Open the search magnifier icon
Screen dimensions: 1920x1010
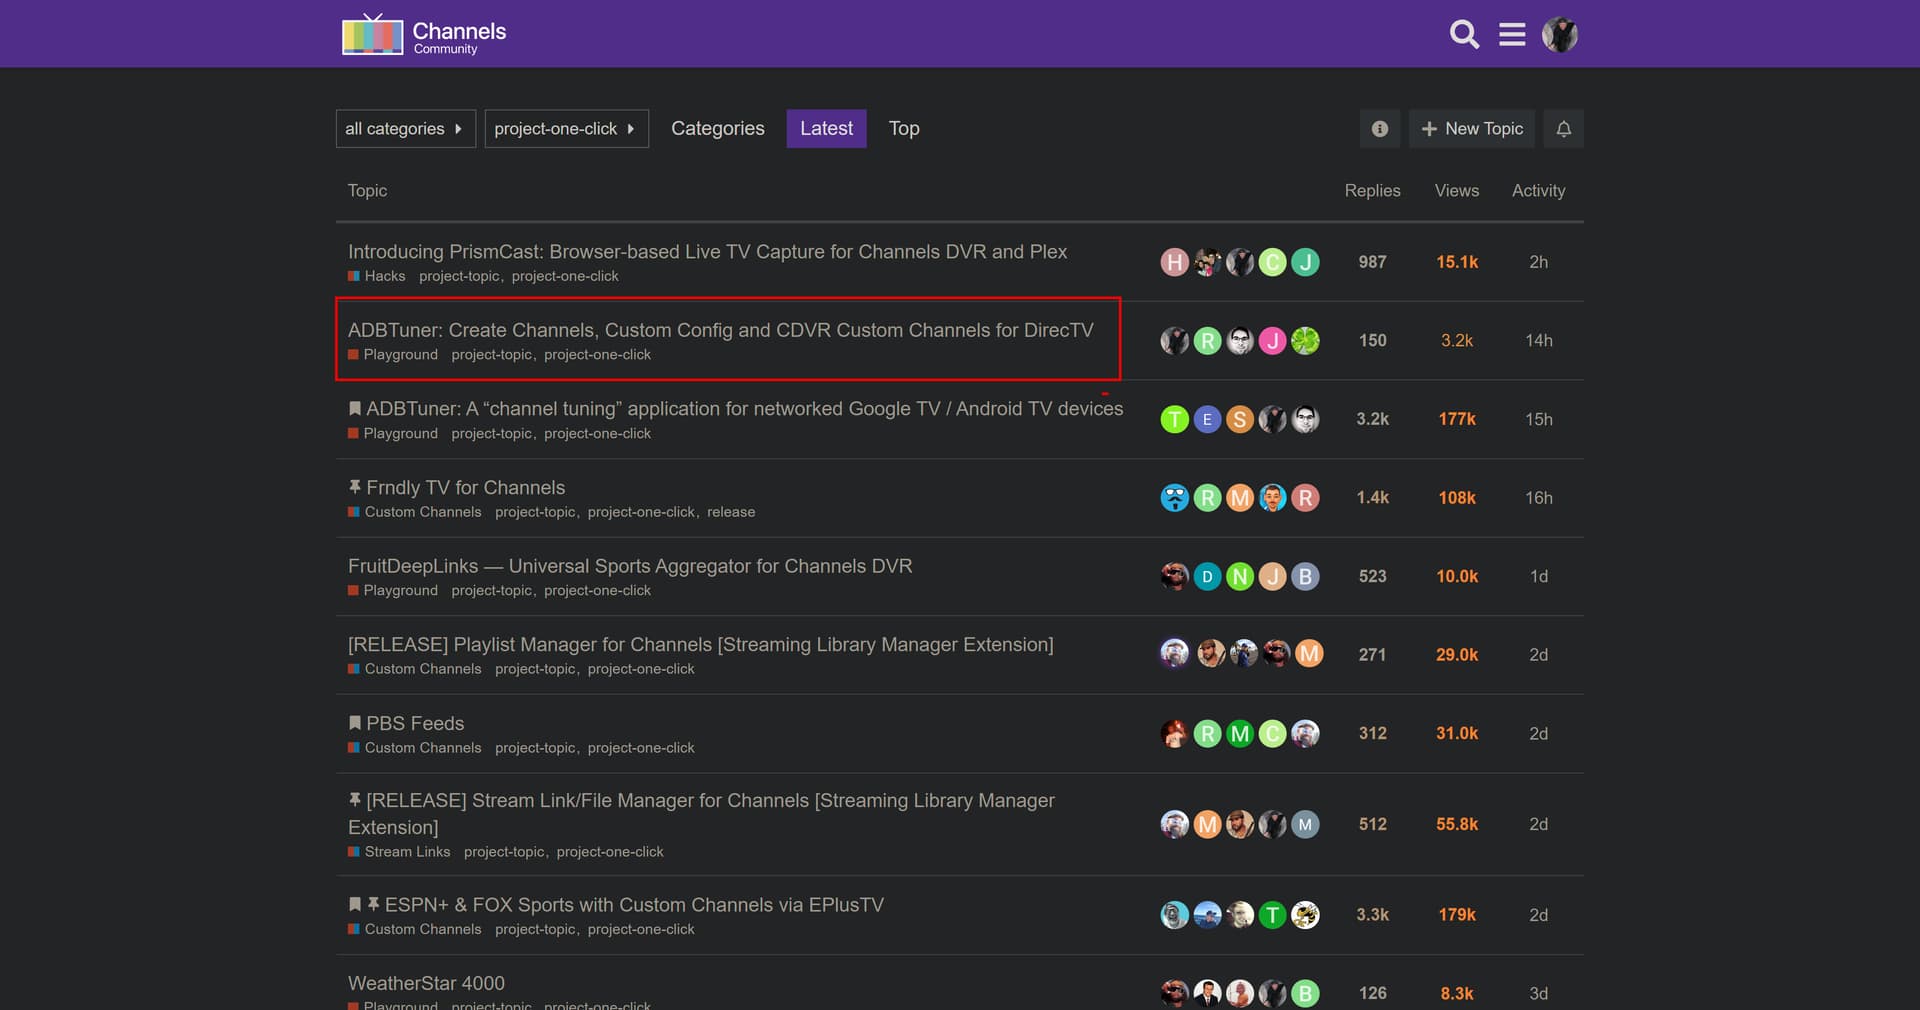[1464, 35]
